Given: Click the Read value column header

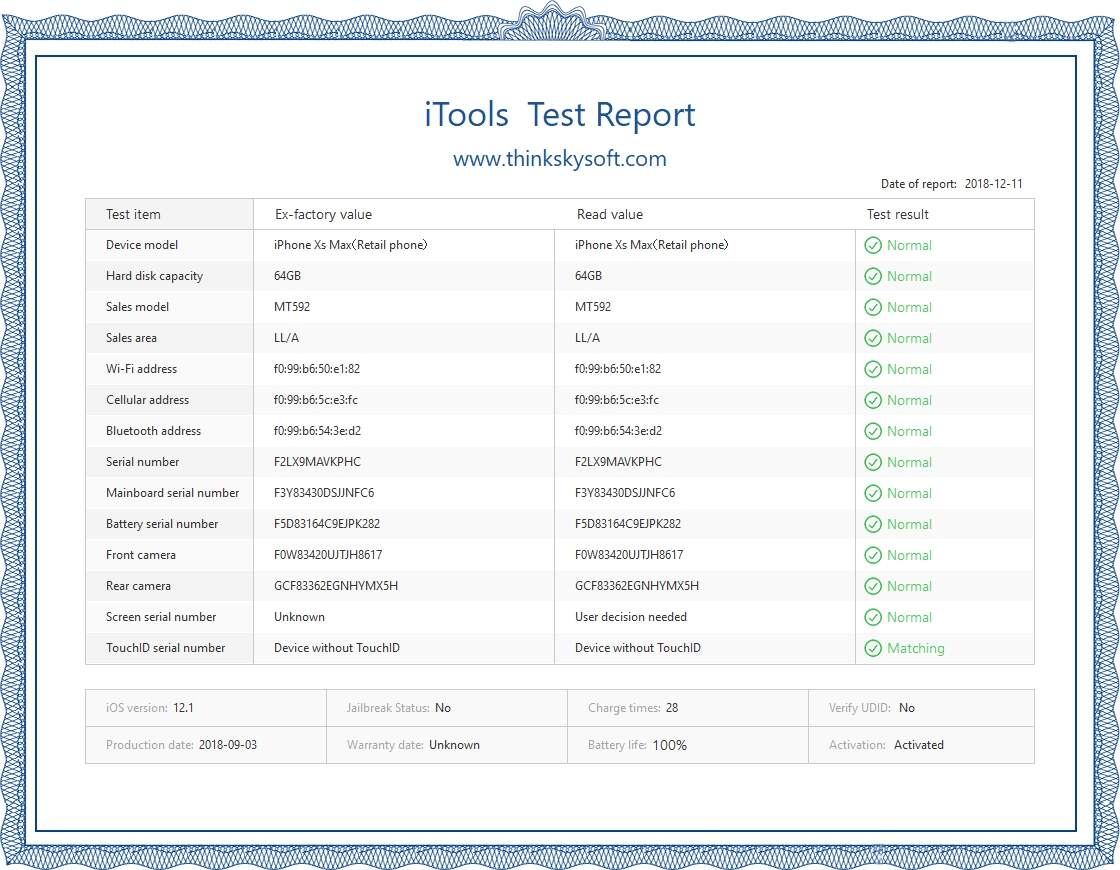Looking at the screenshot, I should 609,214.
